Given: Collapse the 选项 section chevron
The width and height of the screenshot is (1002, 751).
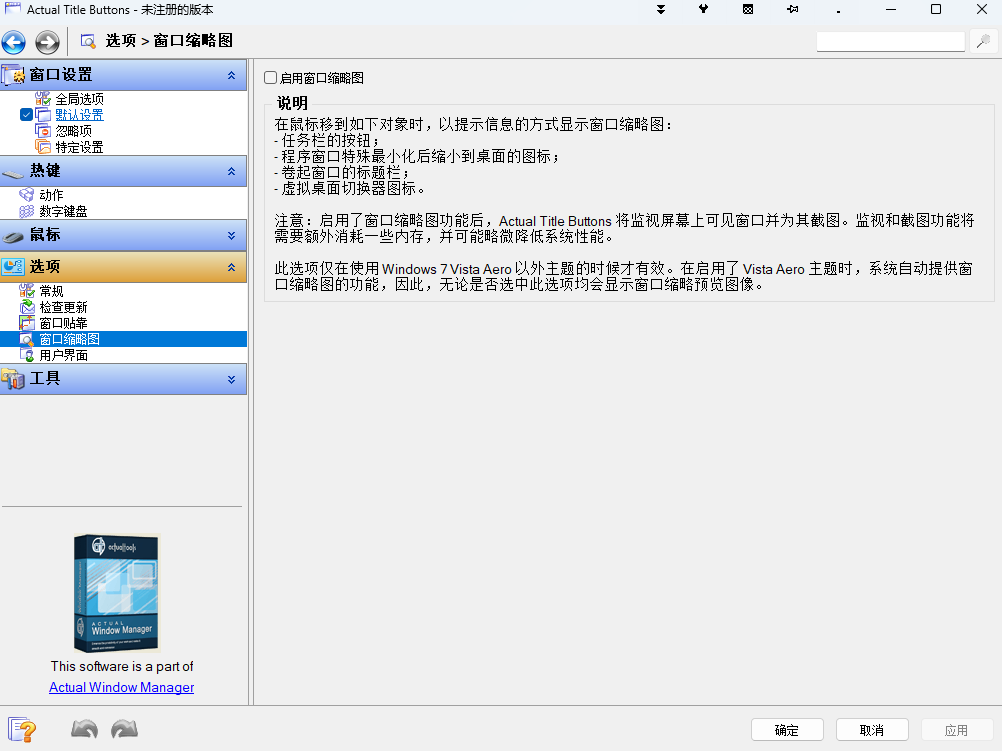Looking at the screenshot, I should tap(231, 267).
